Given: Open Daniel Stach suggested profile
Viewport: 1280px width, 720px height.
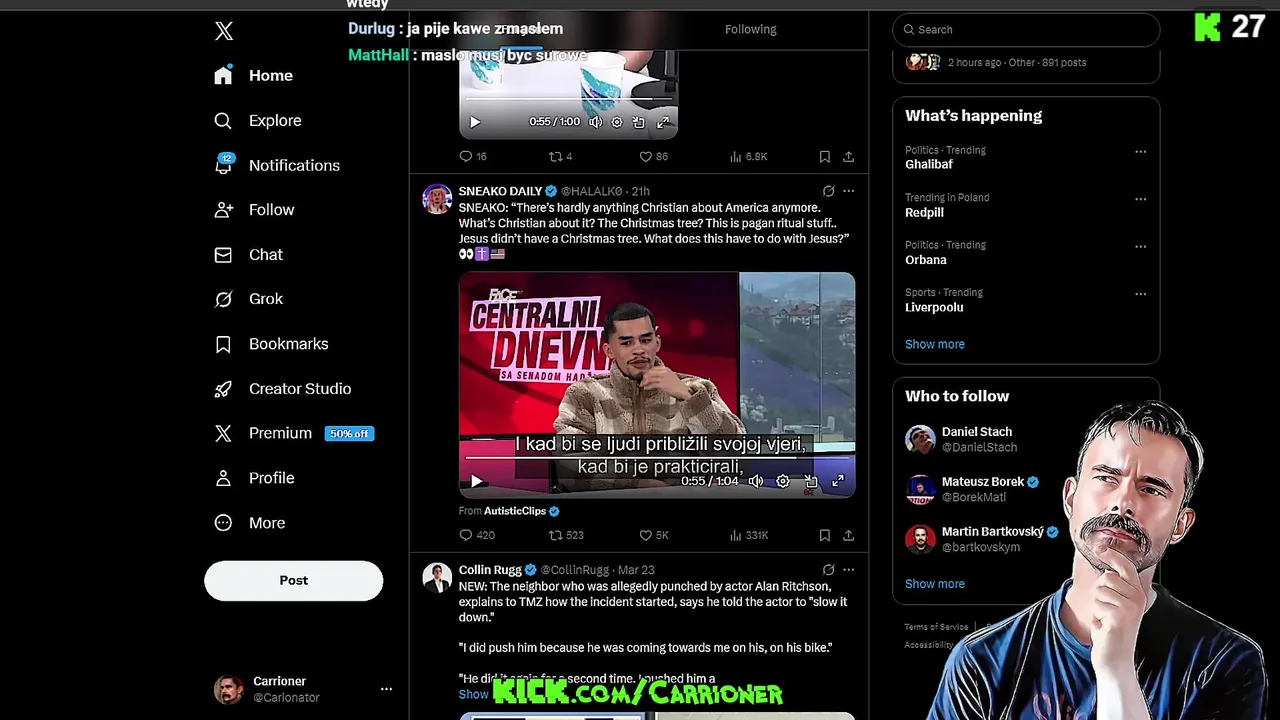Looking at the screenshot, I should (977, 432).
